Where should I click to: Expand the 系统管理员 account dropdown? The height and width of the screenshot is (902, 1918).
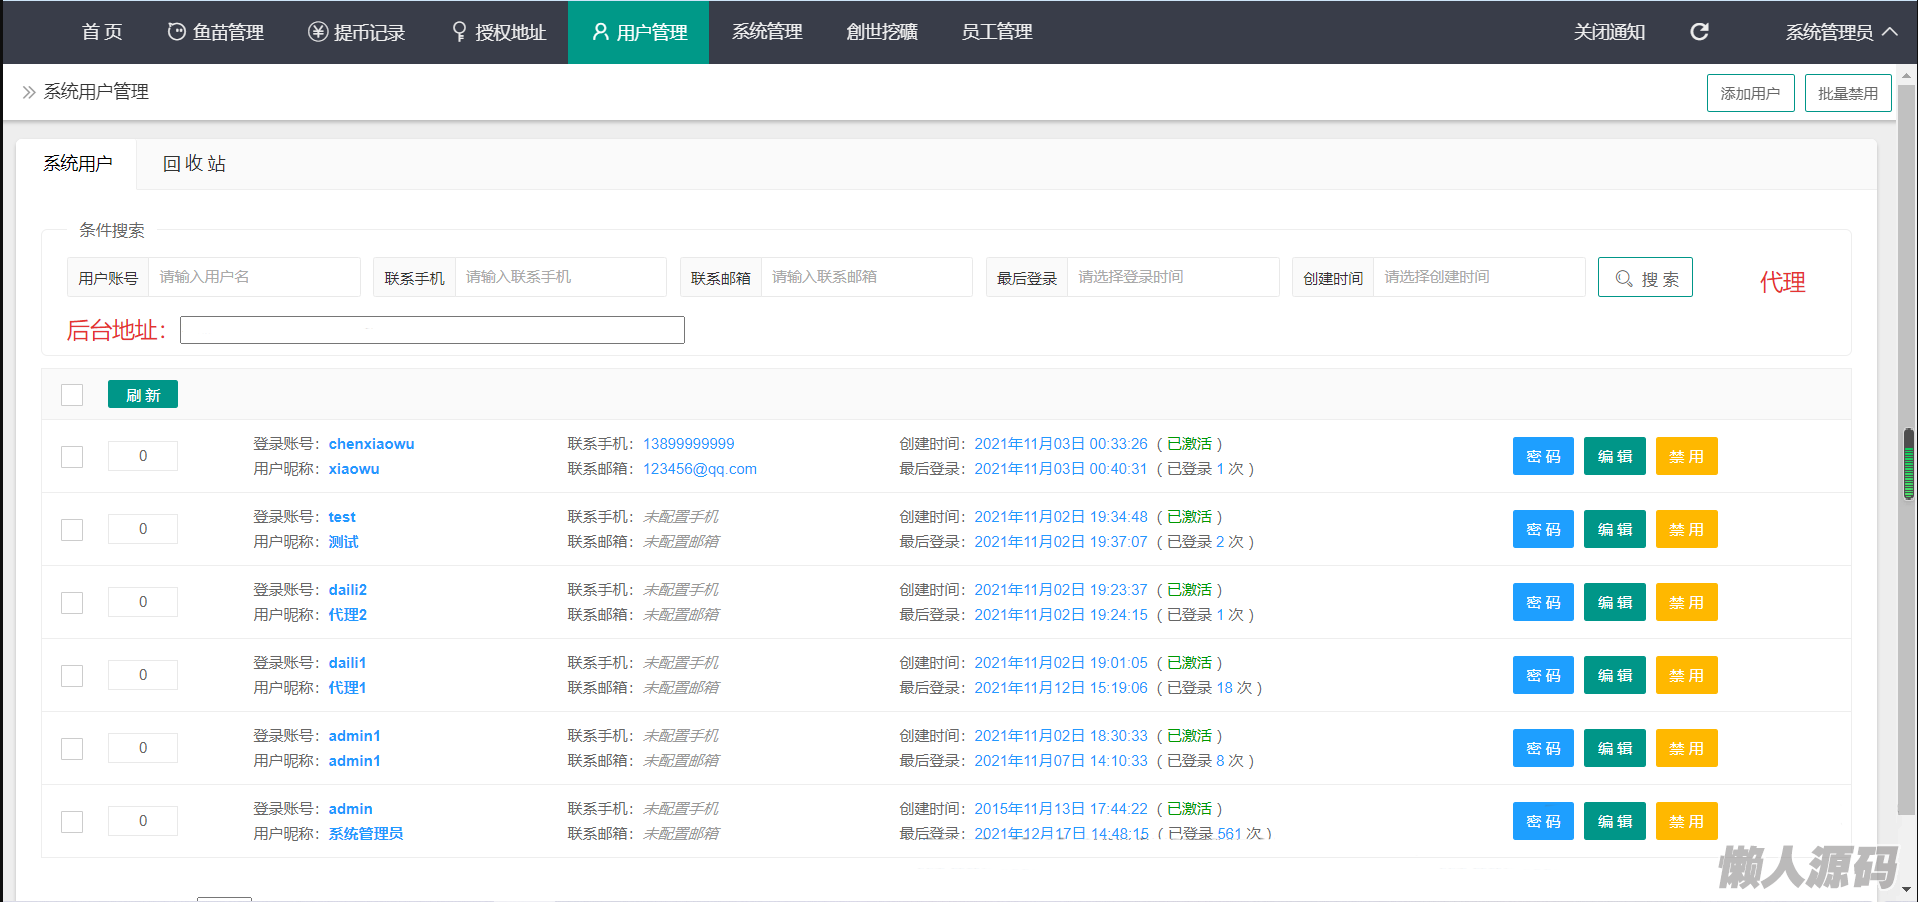(x=1841, y=32)
